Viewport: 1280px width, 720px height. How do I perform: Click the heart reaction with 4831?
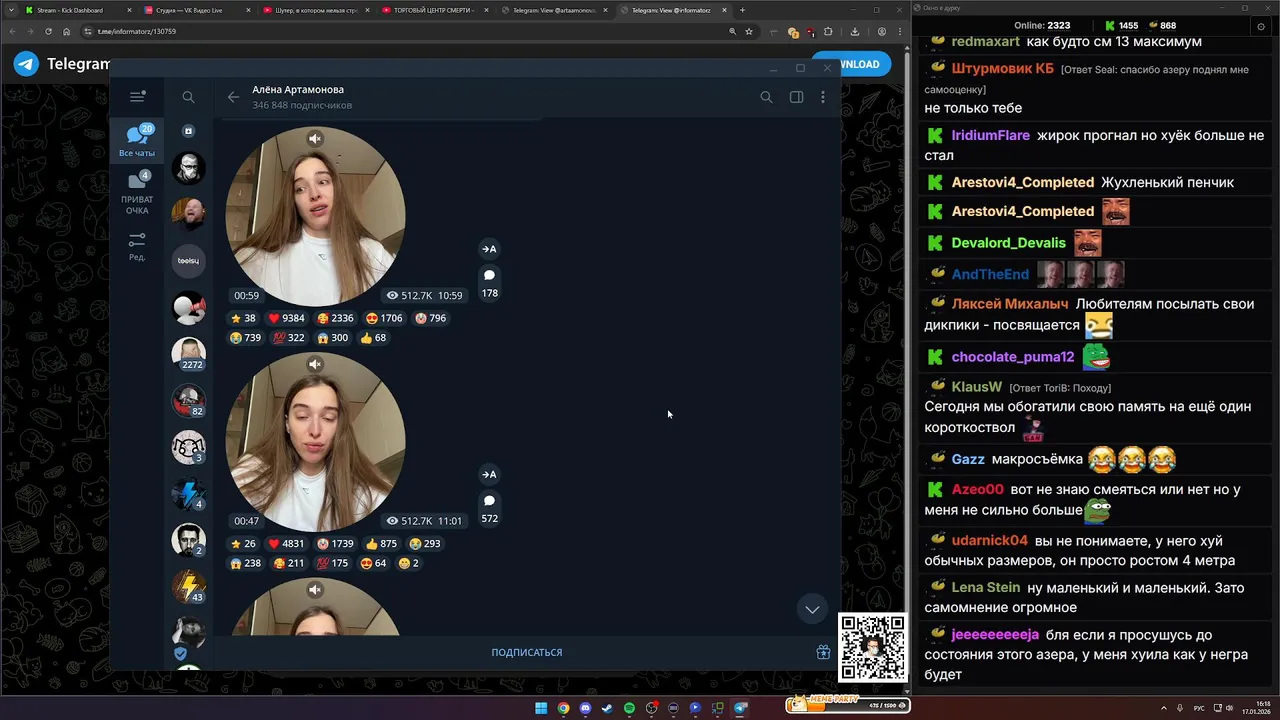pos(287,544)
